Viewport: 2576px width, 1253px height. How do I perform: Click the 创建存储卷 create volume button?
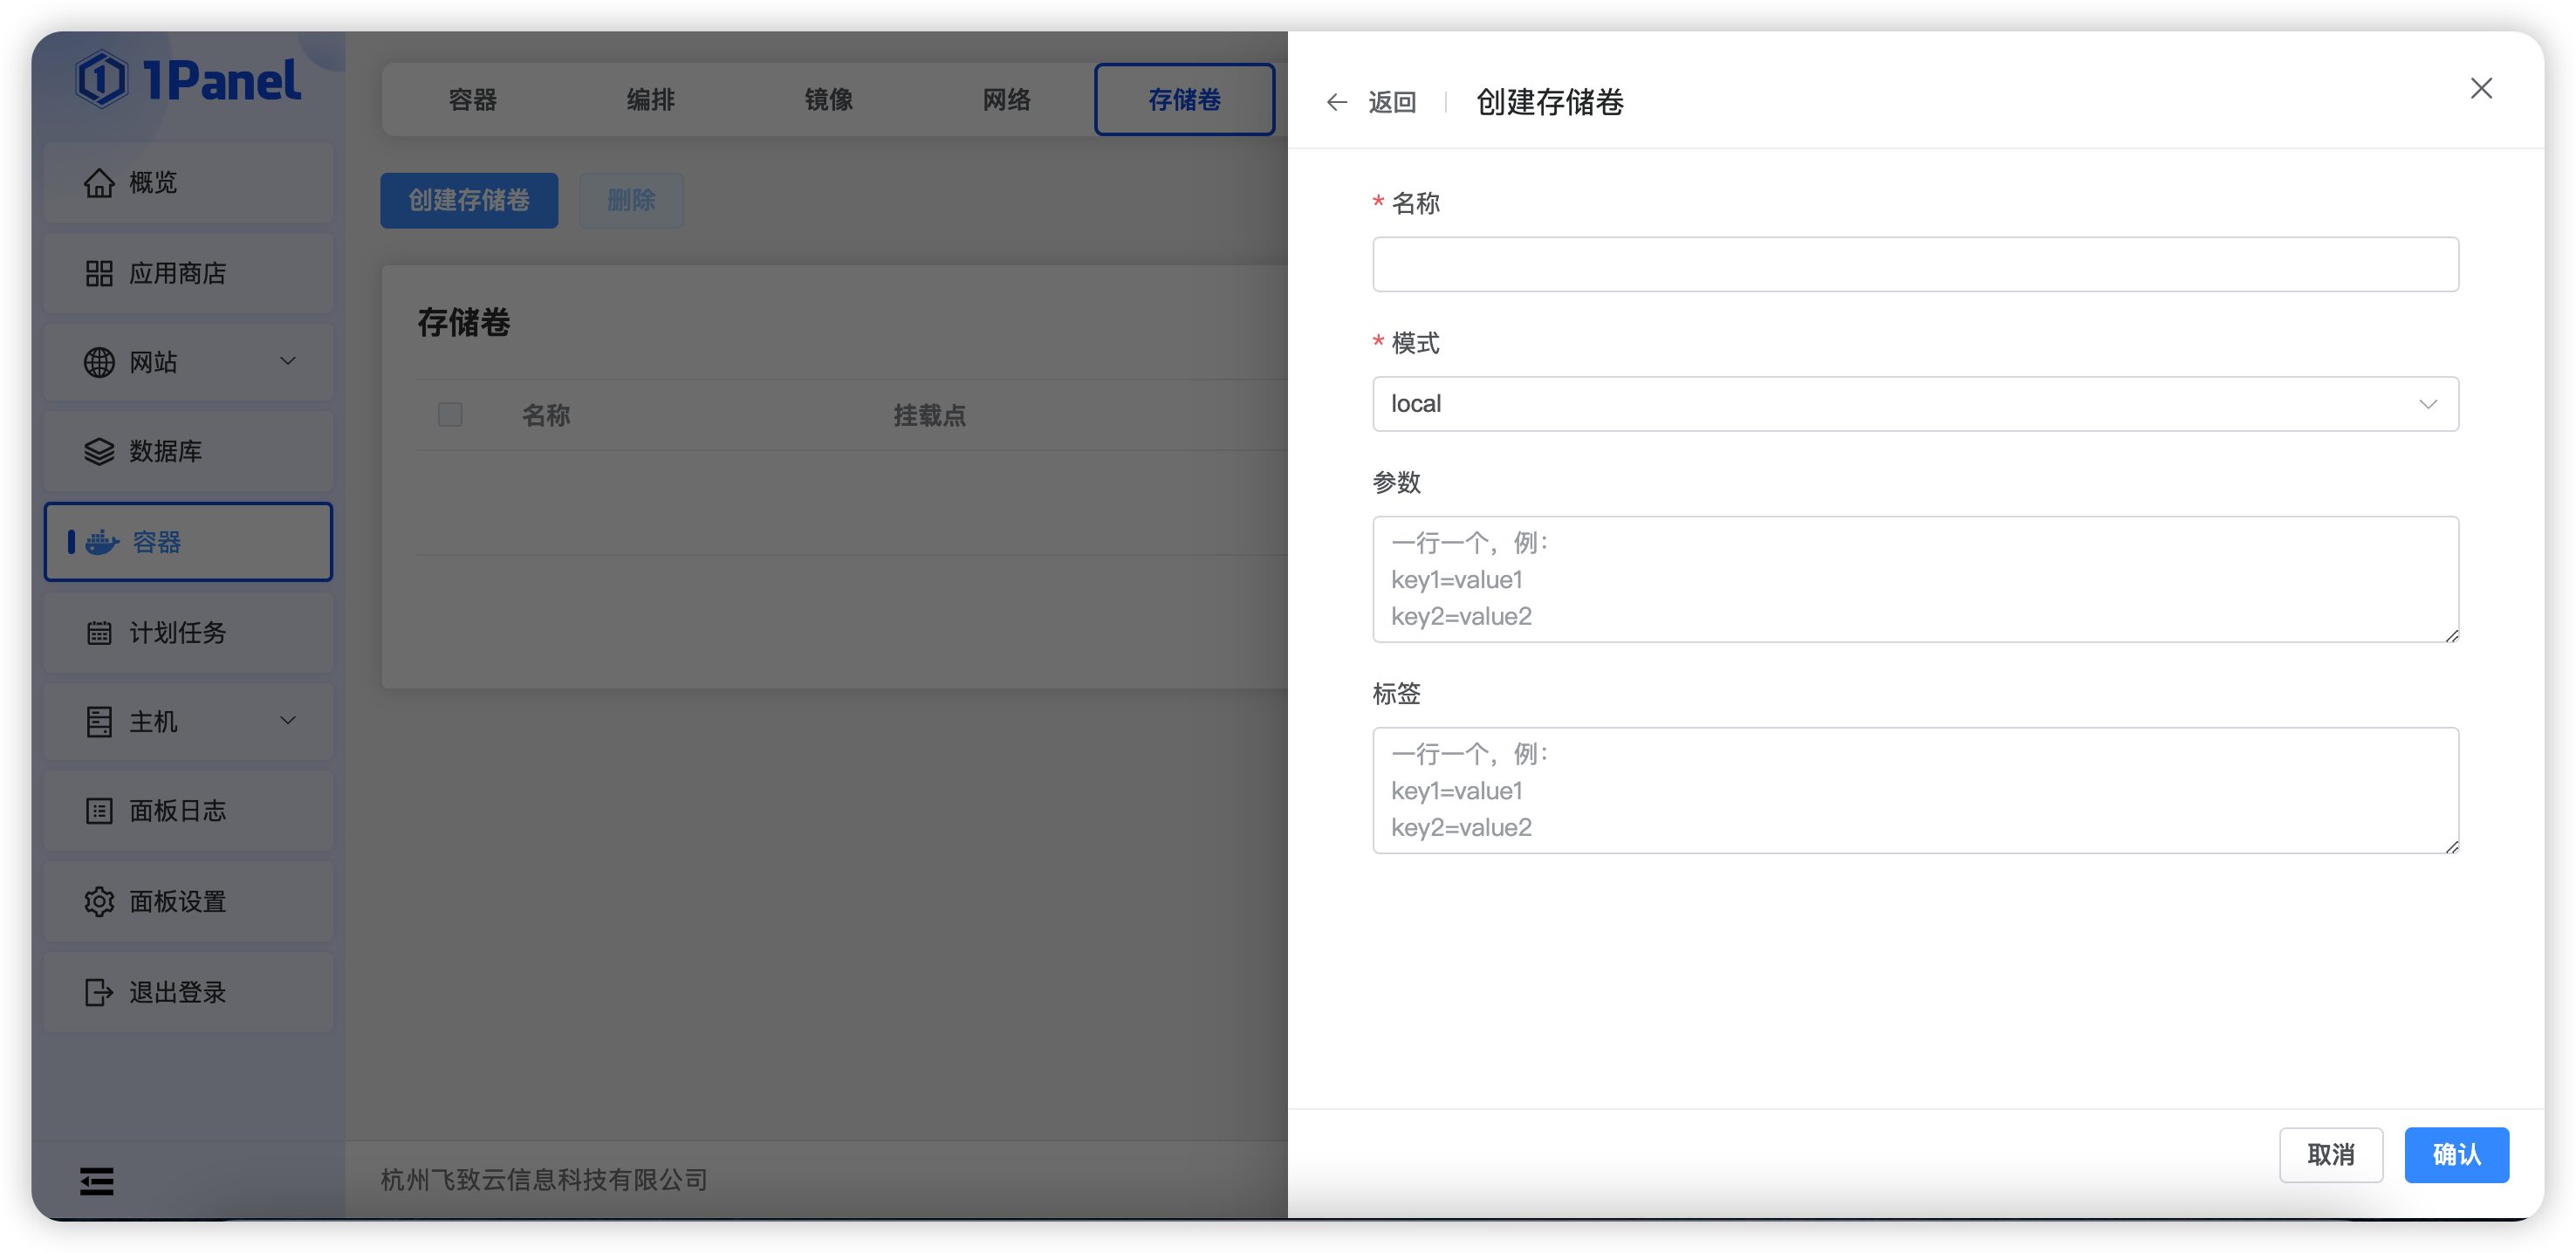468,200
